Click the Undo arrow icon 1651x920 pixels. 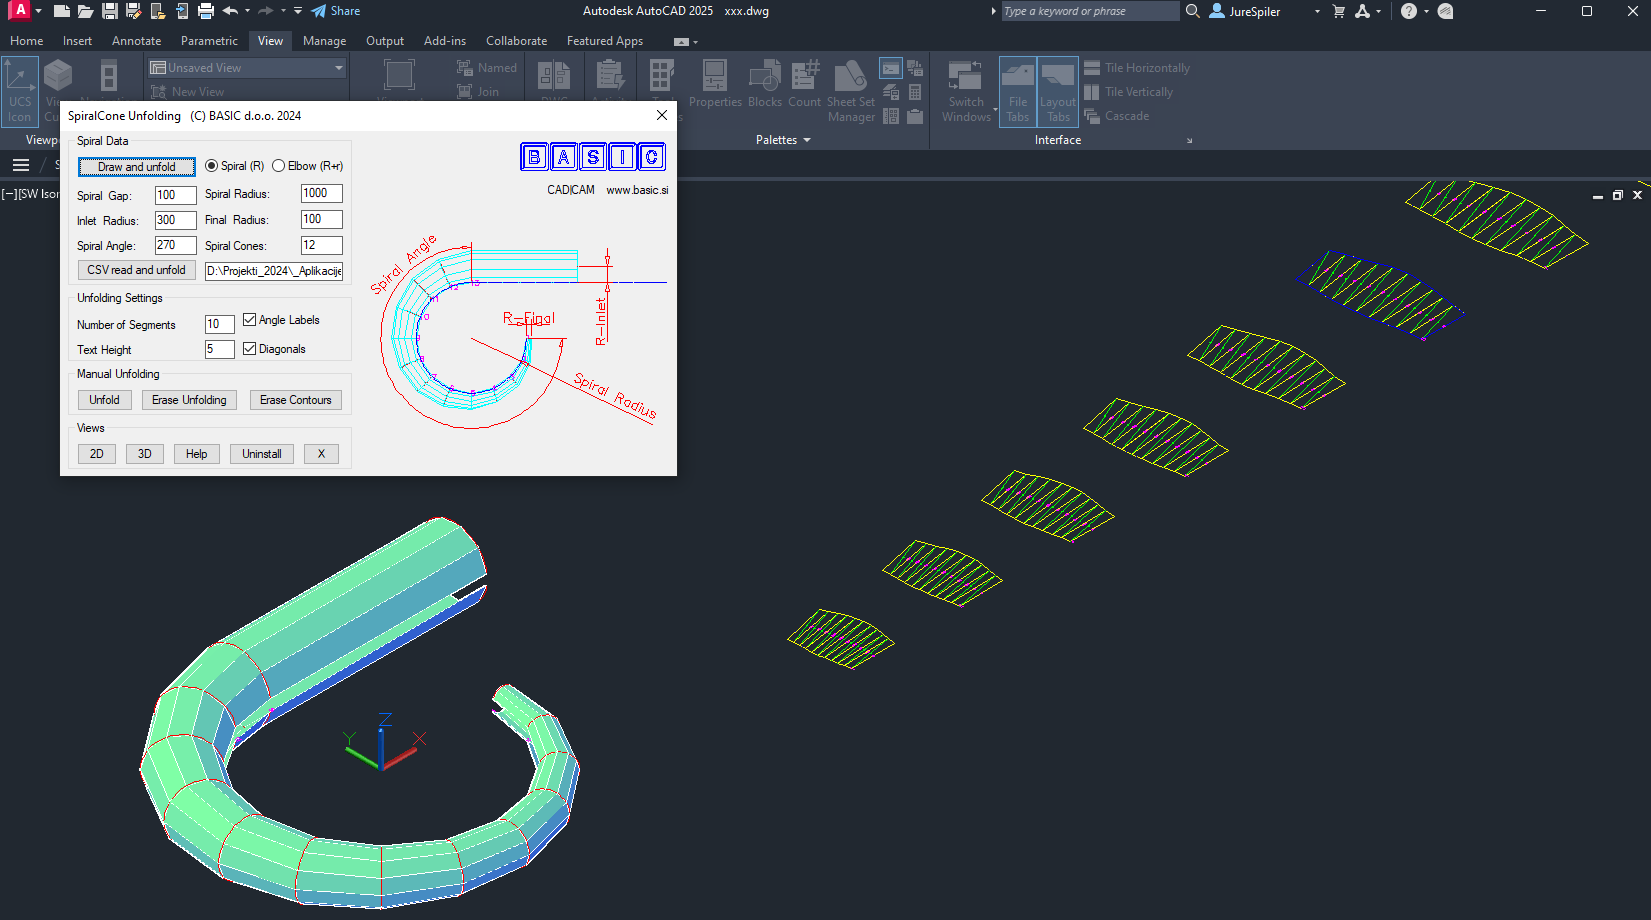click(x=230, y=11)
